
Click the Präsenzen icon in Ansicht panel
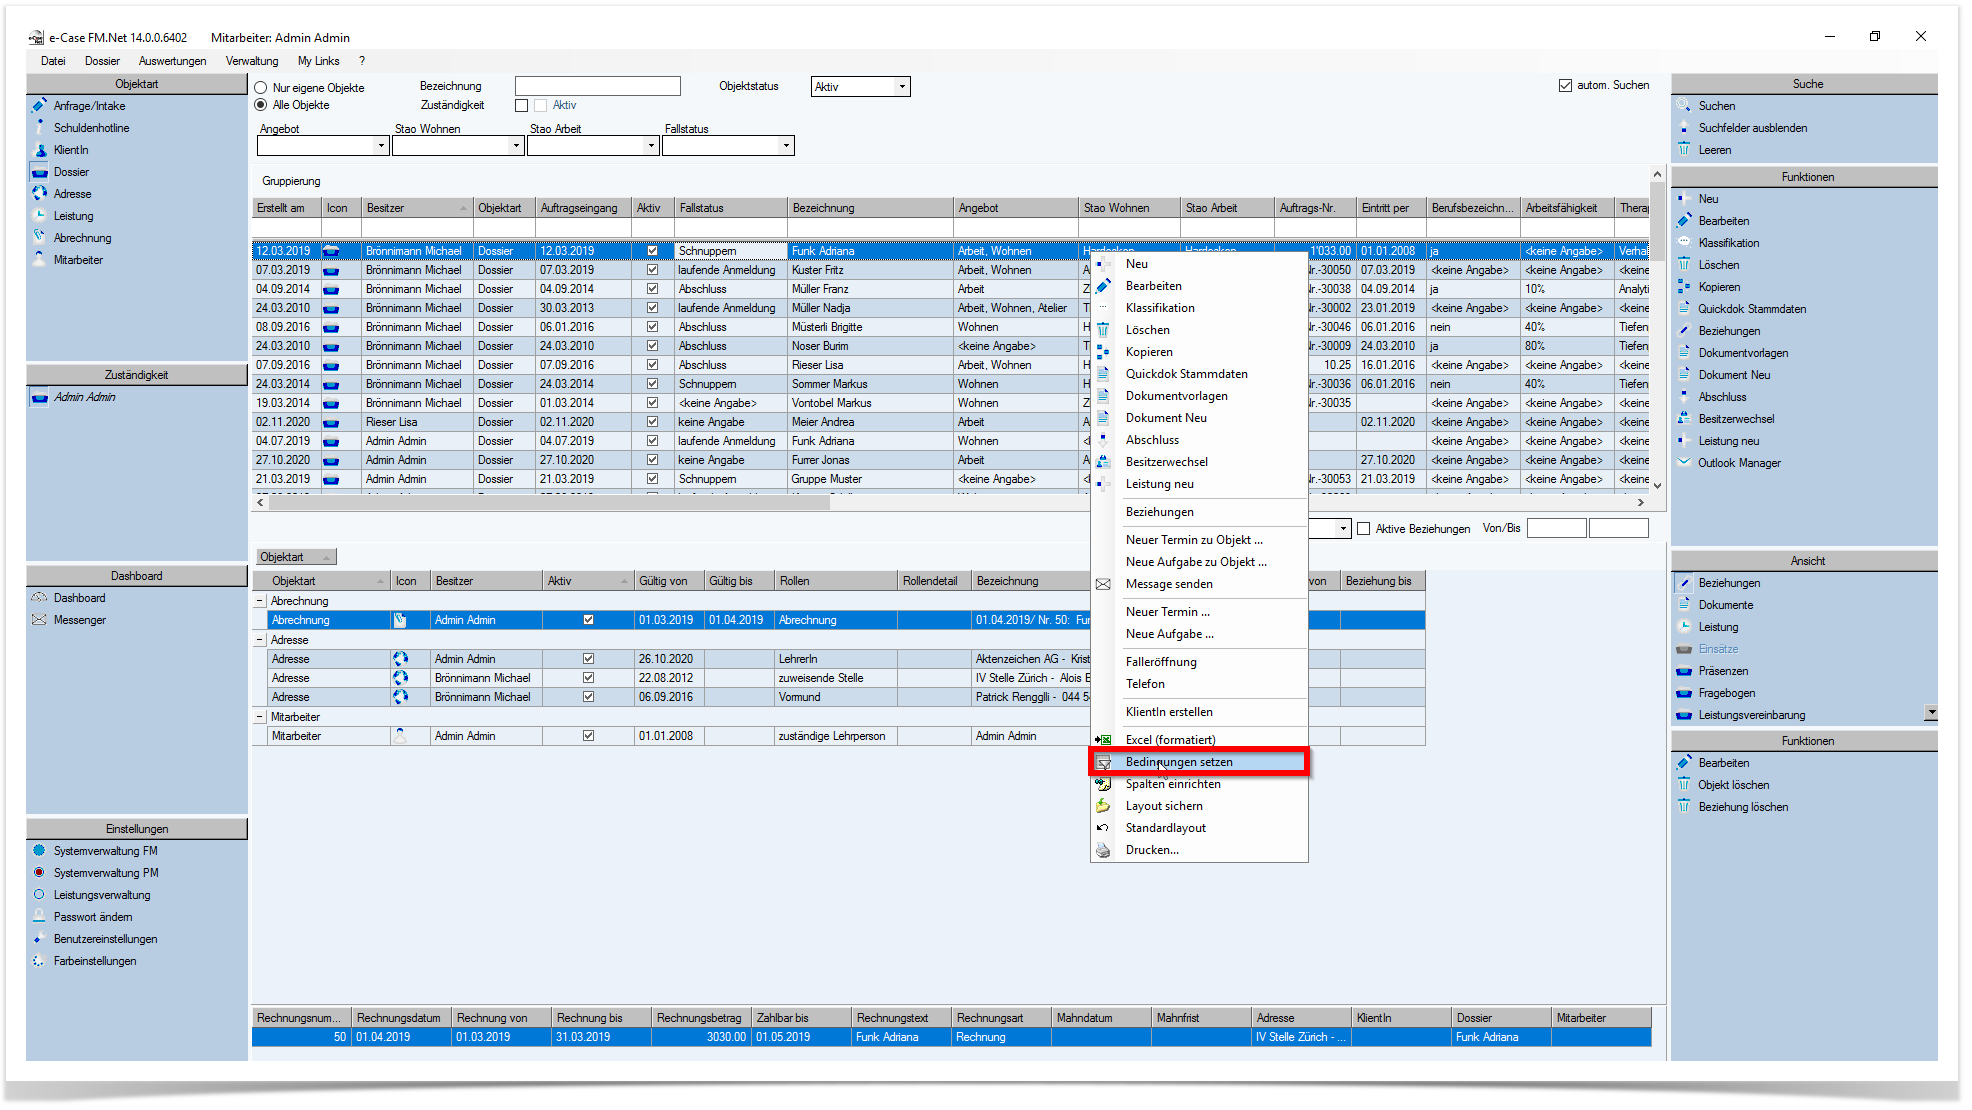pos(1684,670)
